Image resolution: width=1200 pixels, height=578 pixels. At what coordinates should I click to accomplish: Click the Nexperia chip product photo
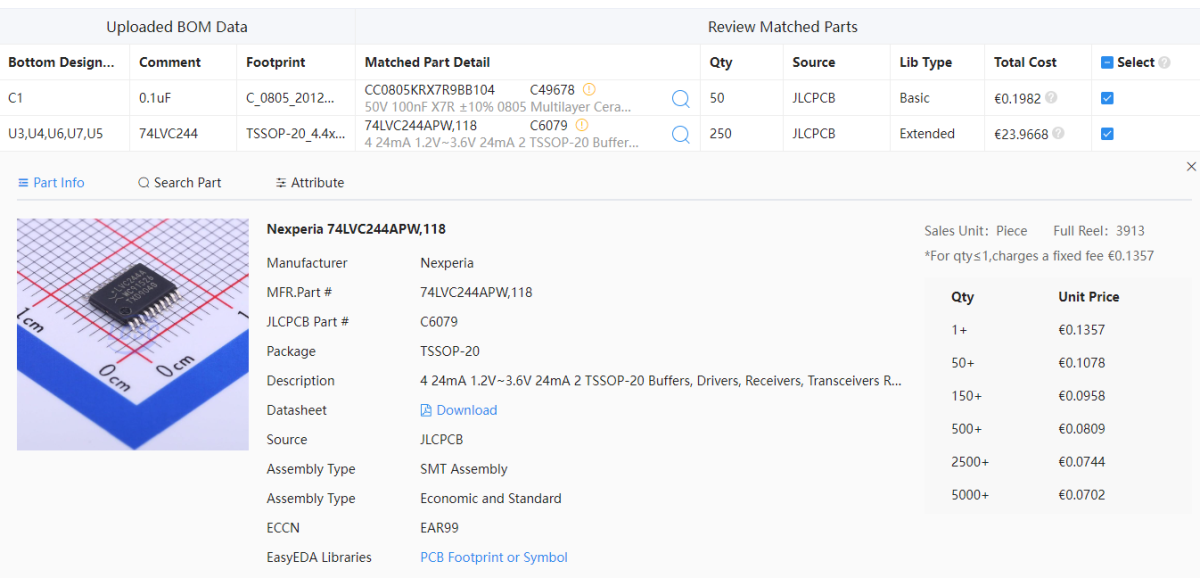click(133, 334)
